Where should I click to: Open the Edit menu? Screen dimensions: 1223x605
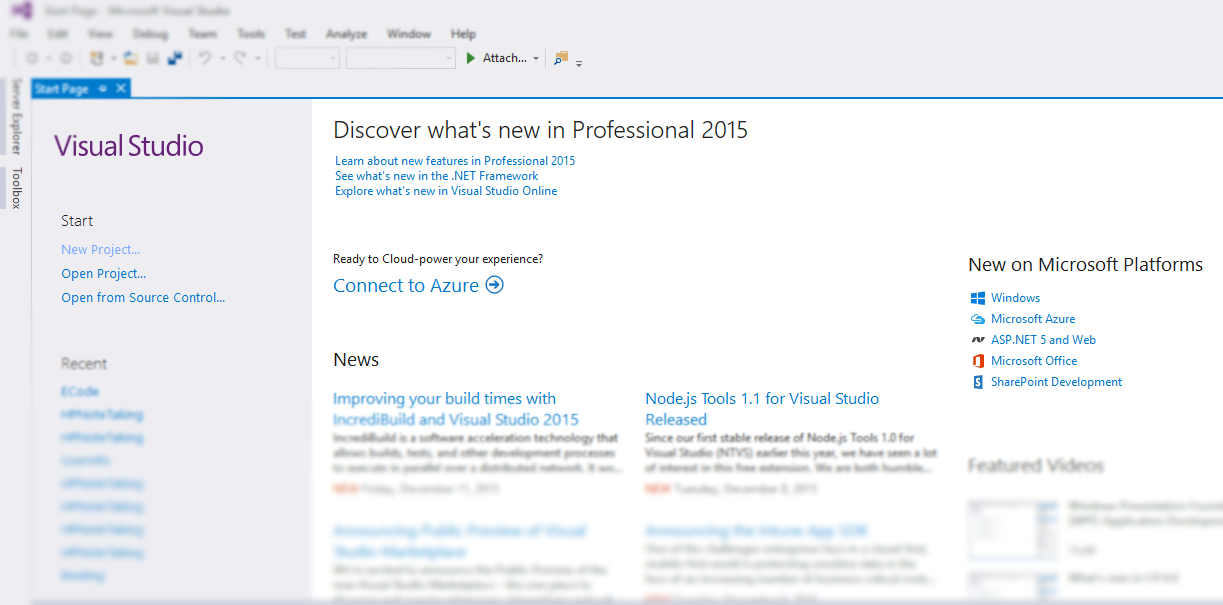pyautogui.click(x=57, y=34)
